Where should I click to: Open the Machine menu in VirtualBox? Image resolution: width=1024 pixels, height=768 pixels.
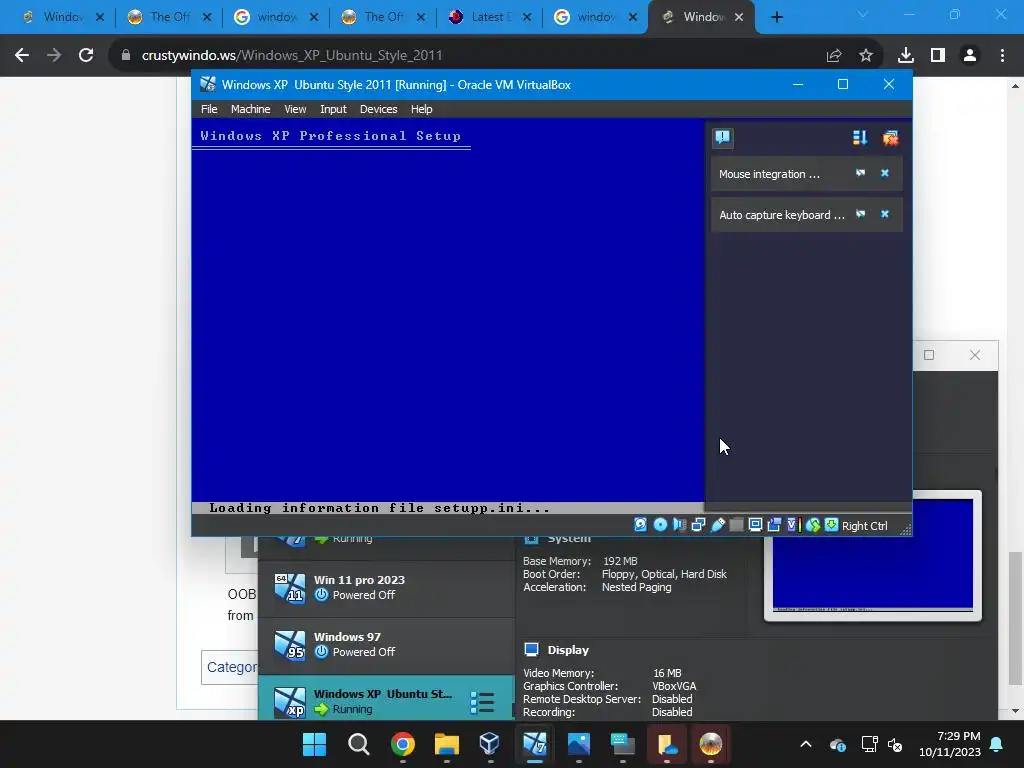pos(250,109)
